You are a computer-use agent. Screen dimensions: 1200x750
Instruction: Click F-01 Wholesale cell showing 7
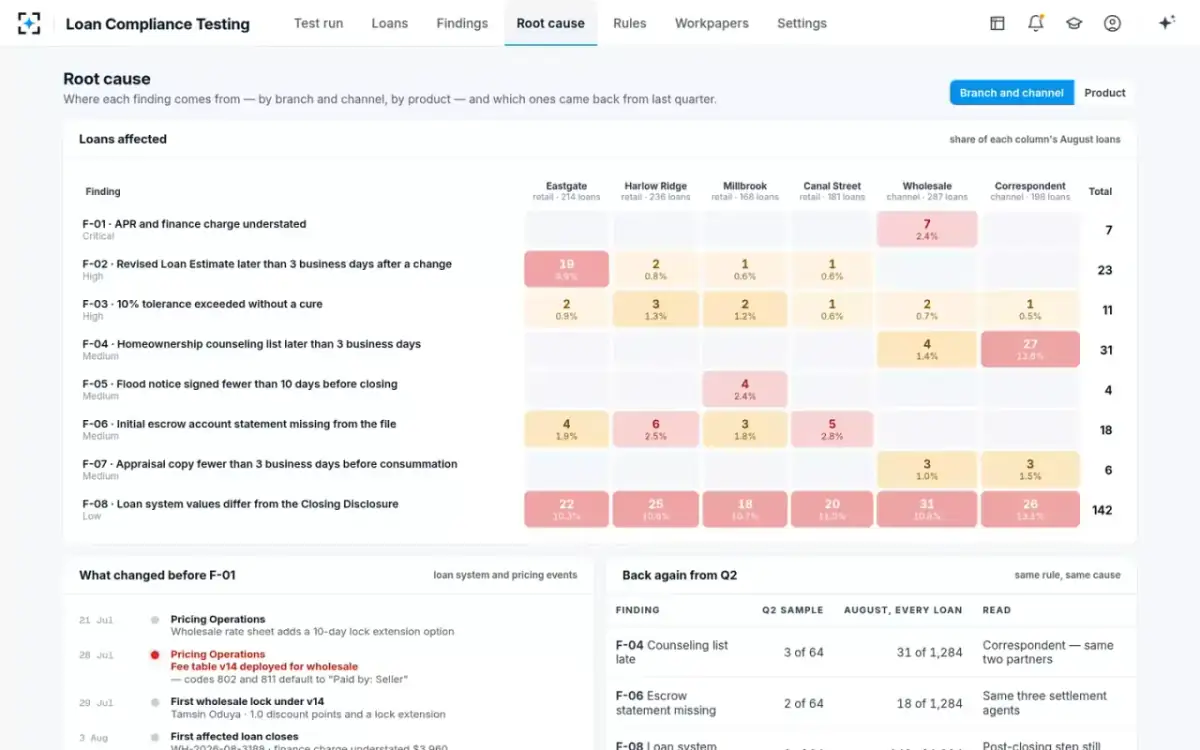(927, 230)
